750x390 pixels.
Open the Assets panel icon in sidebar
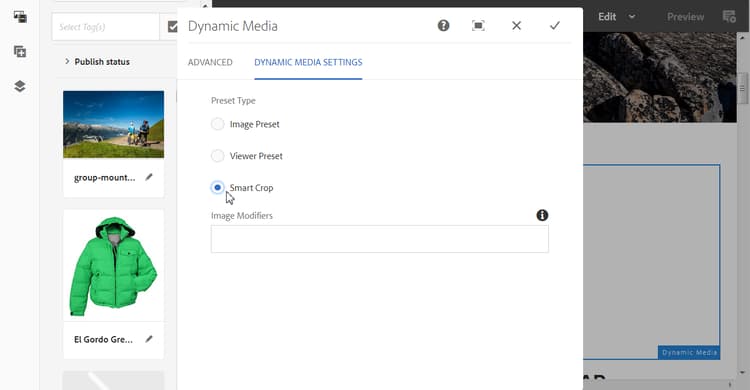click(x=20, y=17)
